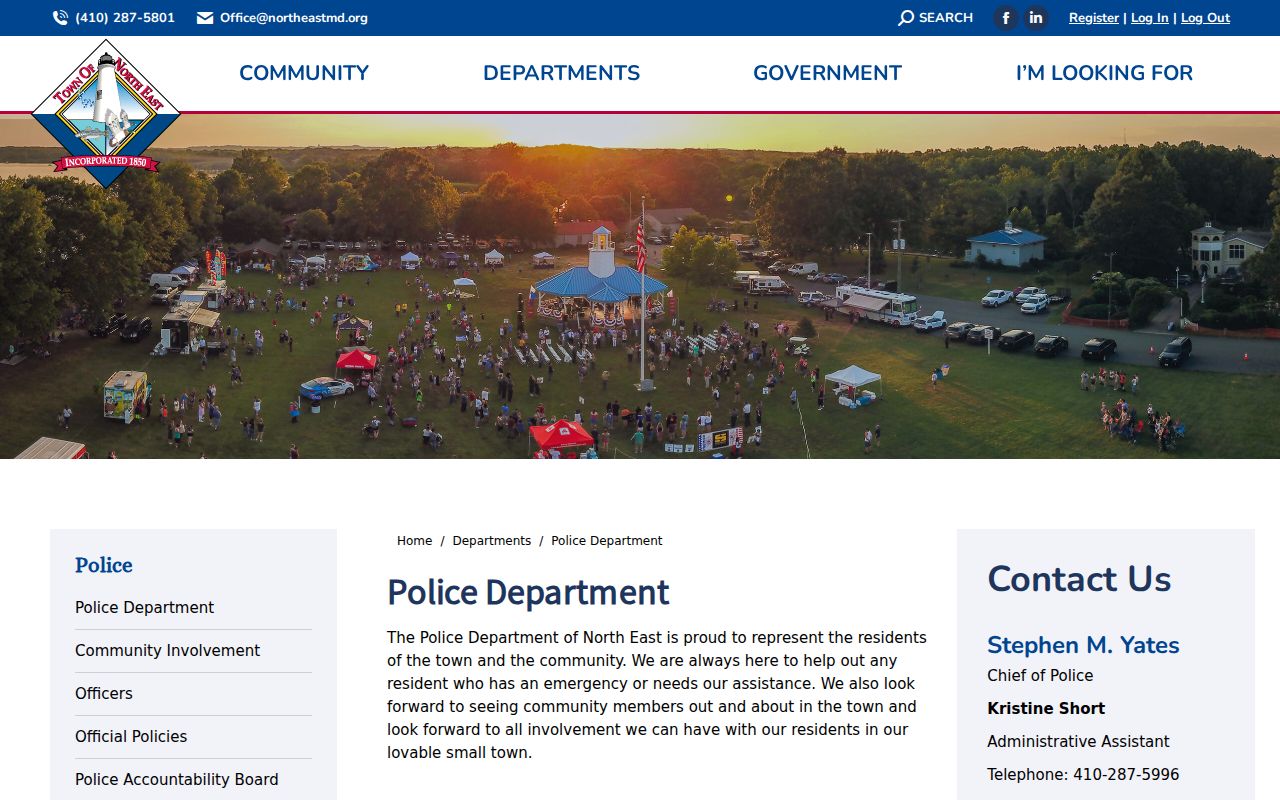The width and height of the screenshot is (1280, 800).
Task: Open the I'm Looking For menu
Action: coord(1104,73)
